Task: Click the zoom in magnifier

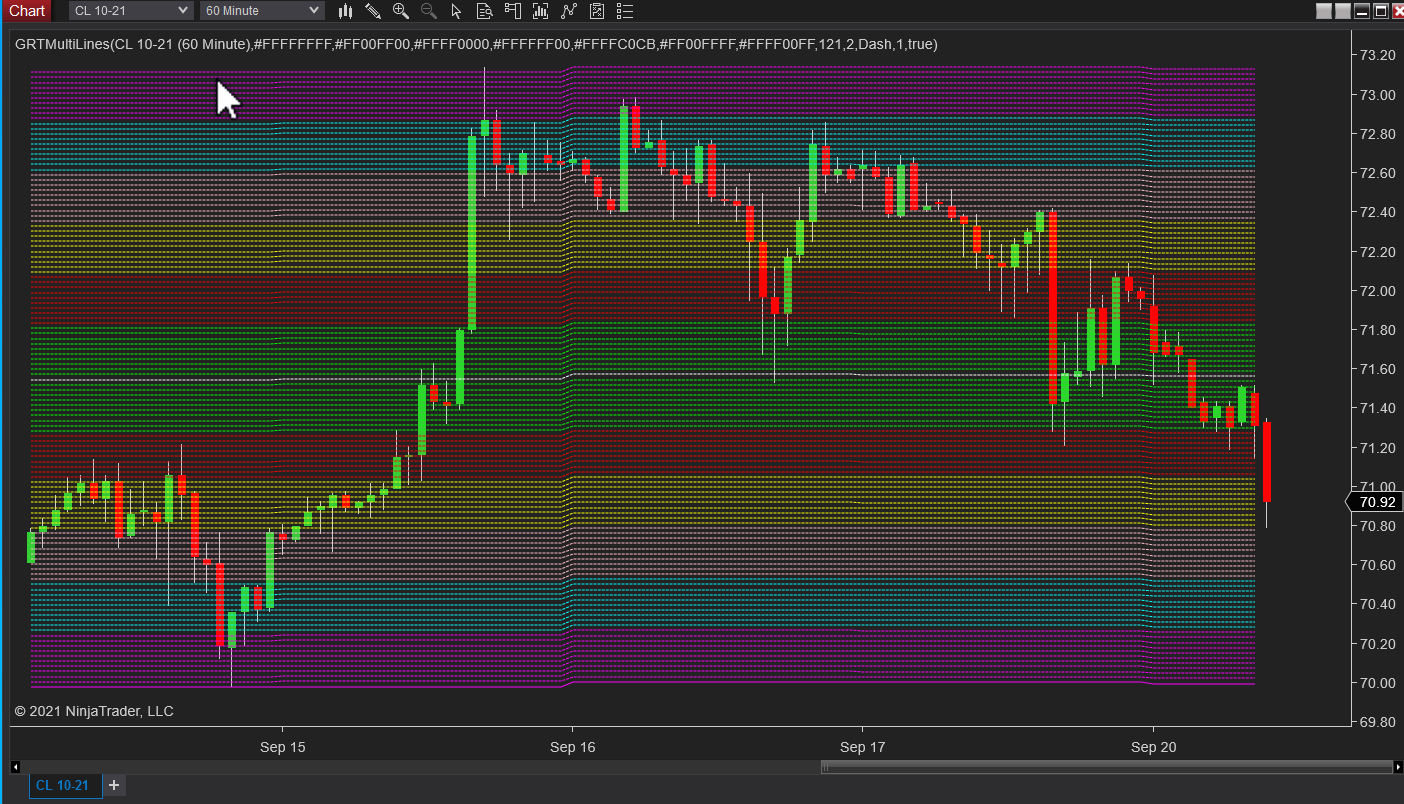Action: (401, 11)
